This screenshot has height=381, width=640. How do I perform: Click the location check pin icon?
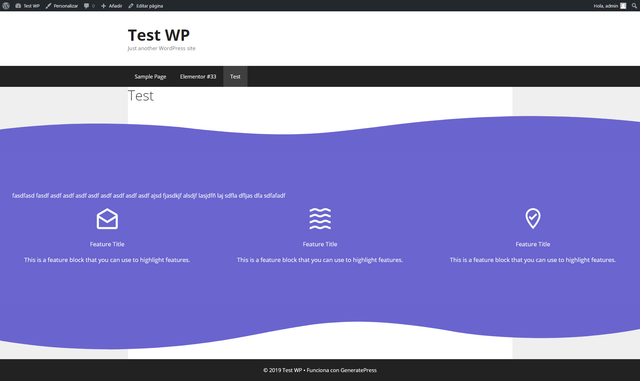coord(533,218)
